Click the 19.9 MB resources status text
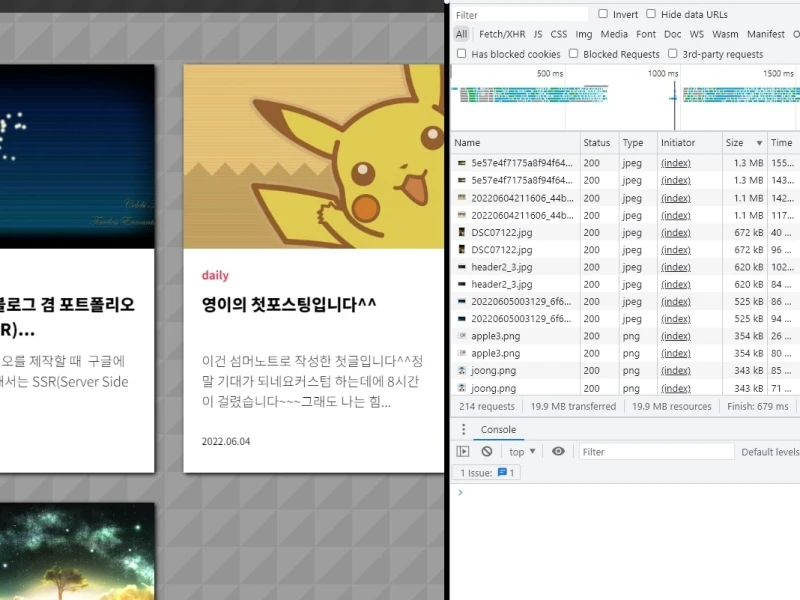Screen dimensions: 800x600 tap(671, 407)
